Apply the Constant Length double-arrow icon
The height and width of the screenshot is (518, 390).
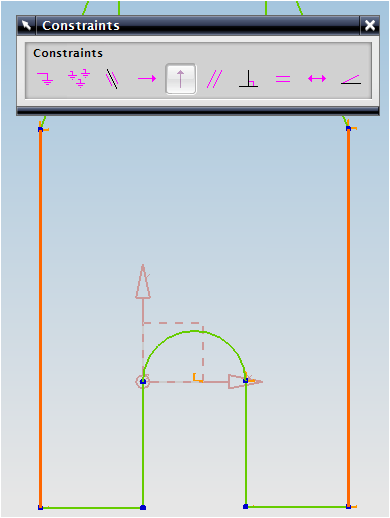point(317,79)
